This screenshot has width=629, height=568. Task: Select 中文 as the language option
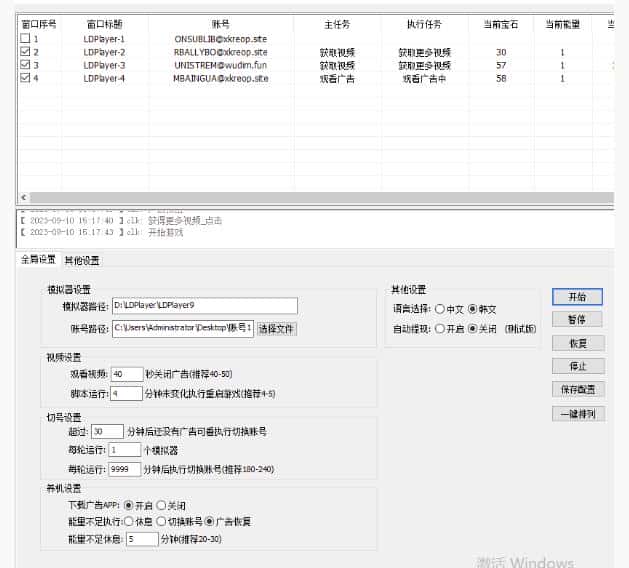tap(441, 309)
